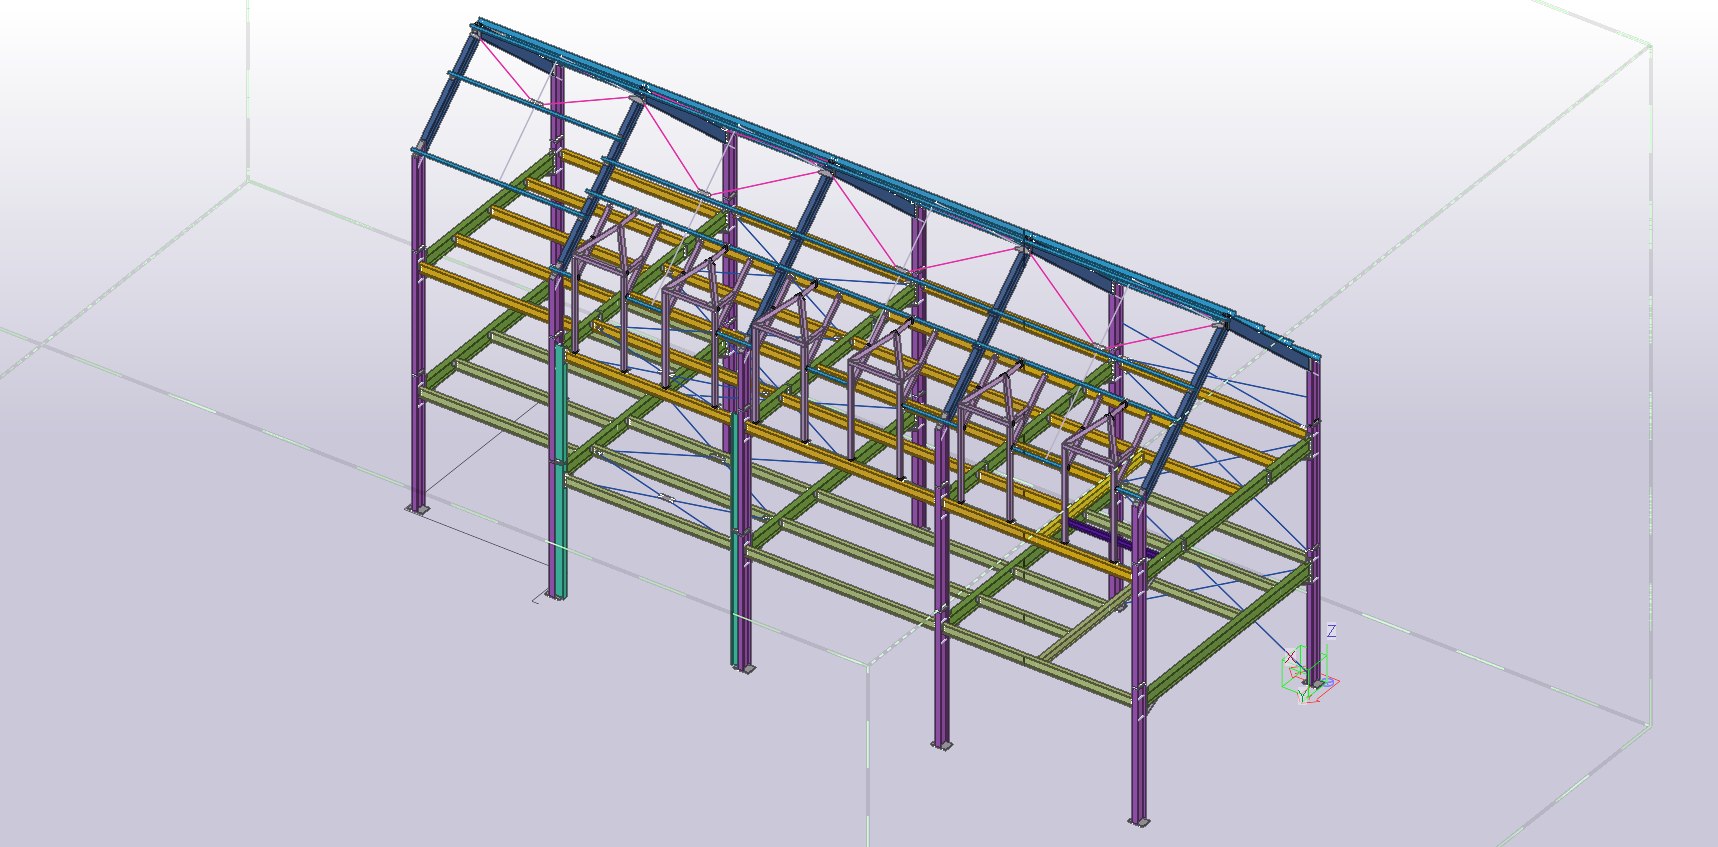Click the Z axis label of coordinate symbol
The image size is (1718, 847).
pos(1331,631)
